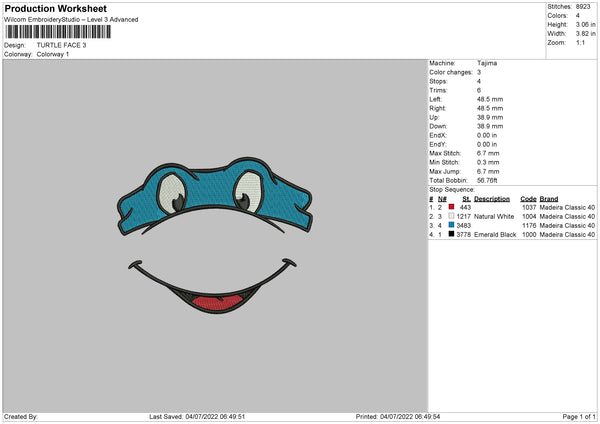600x424 pixels.
Task: Select the "Colorway 1" value
Action: [x=53, y=54]
